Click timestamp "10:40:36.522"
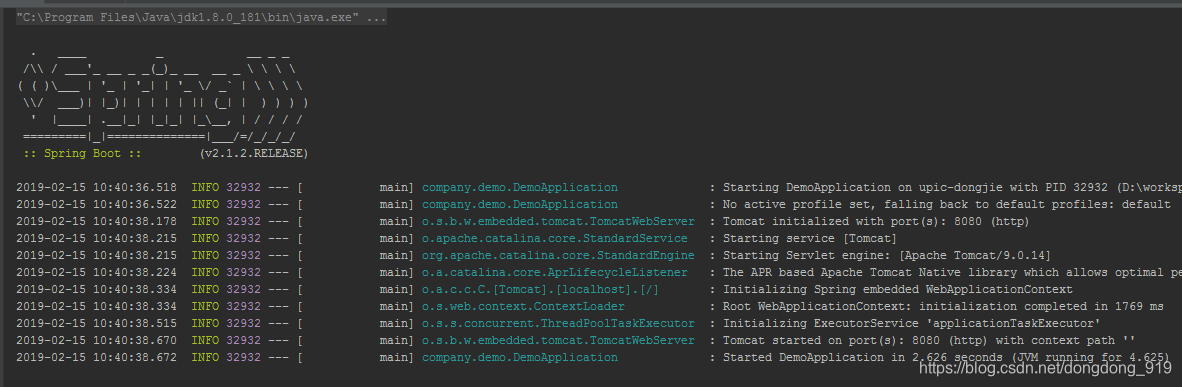The height and width of the screenshot is (387, 1182). point(135,204)
